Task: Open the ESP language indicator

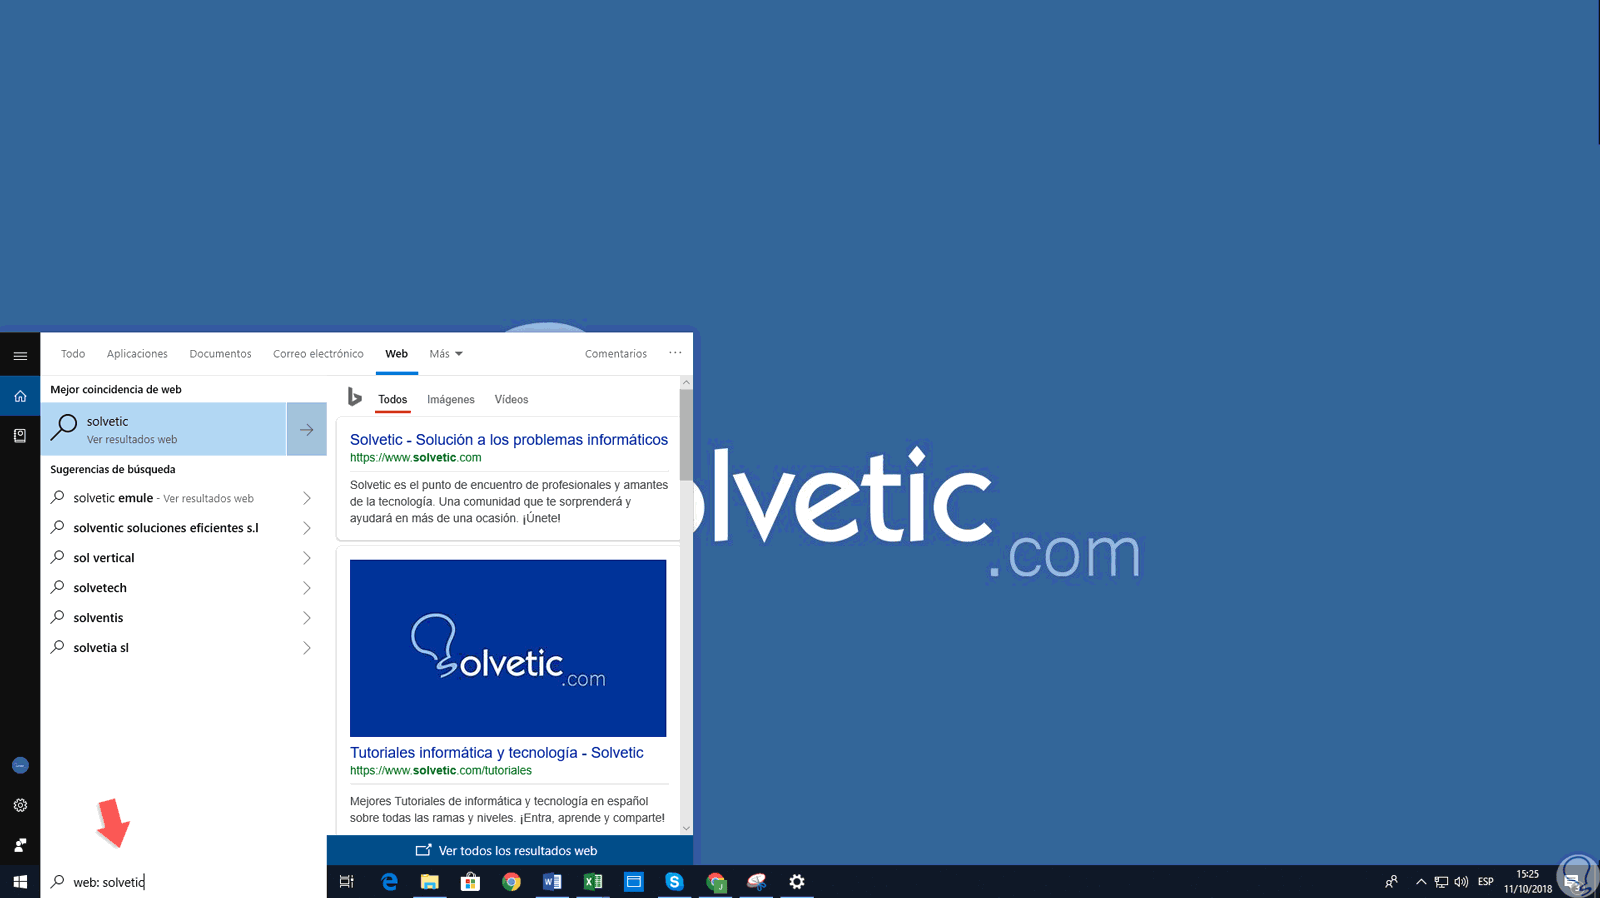Action: point(1486,882)
